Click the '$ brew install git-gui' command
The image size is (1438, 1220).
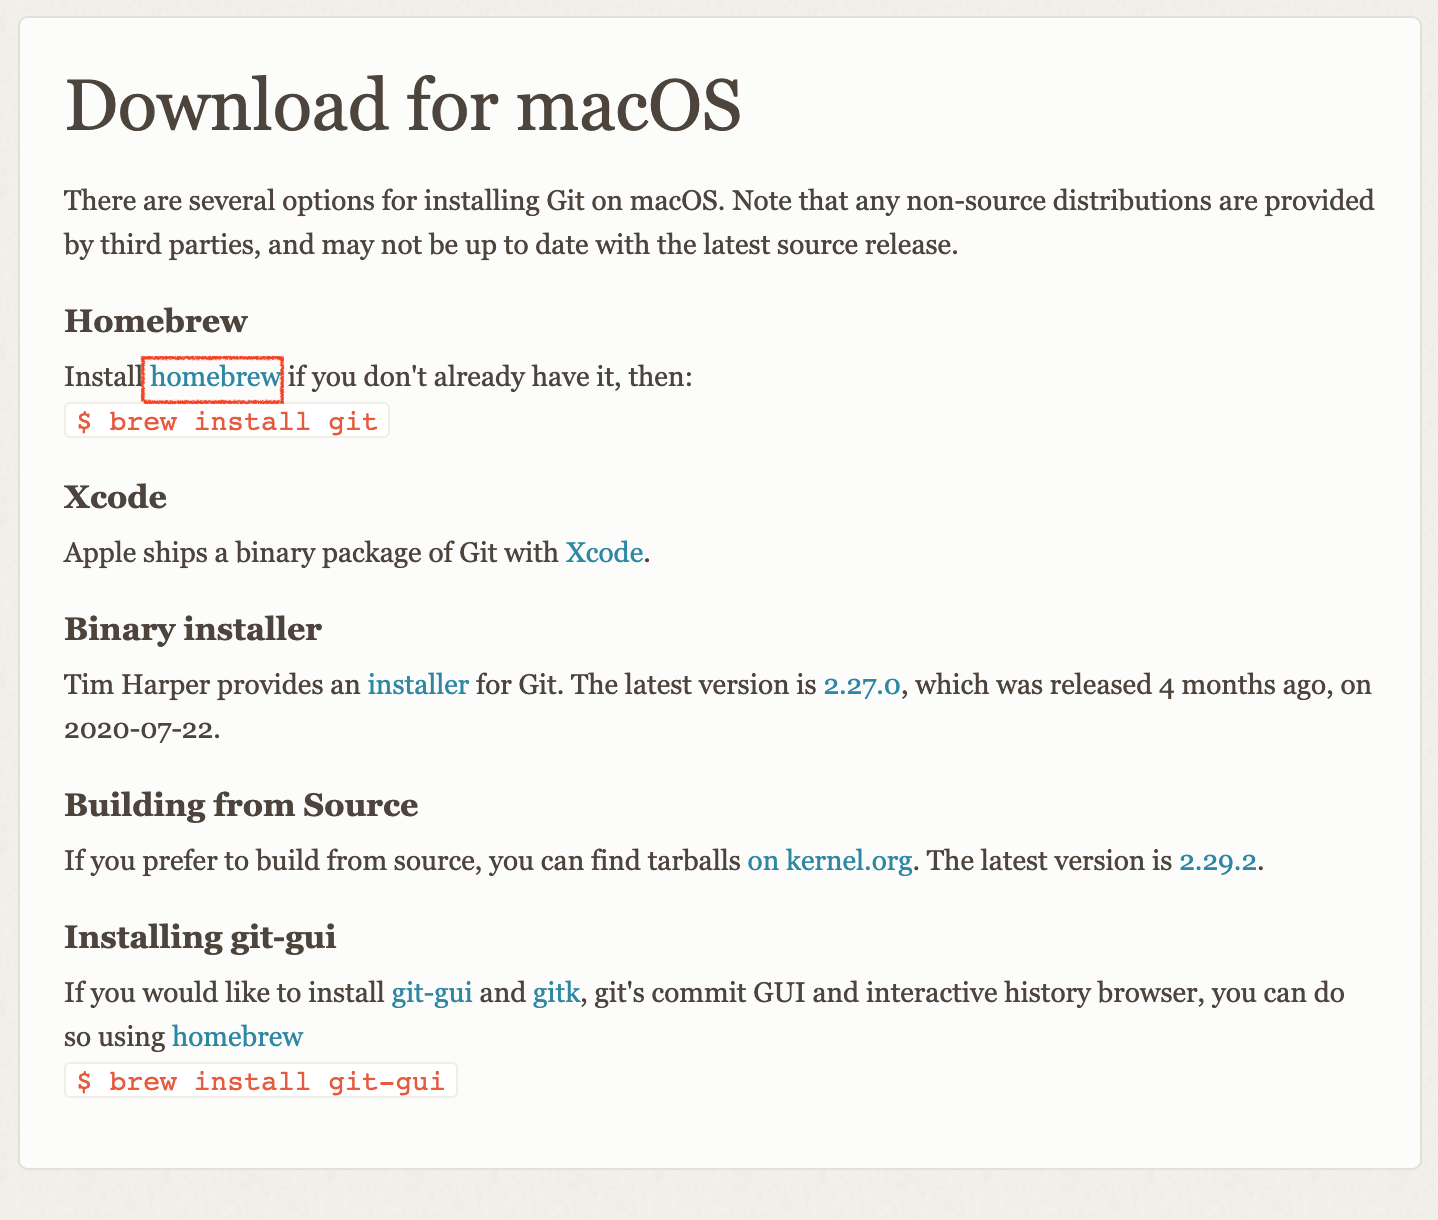tap(261, 1081)
